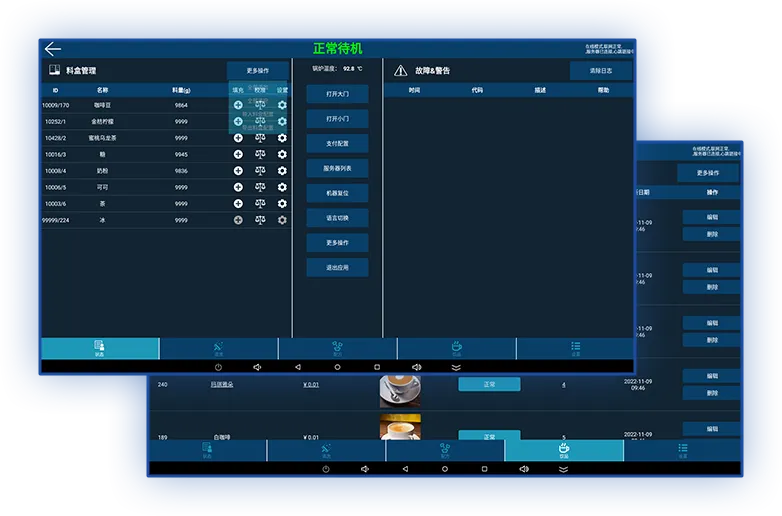Screen dimensions: 782x516
Task: Tap volume down icon in front window nav bar
Action: point(257,367)
